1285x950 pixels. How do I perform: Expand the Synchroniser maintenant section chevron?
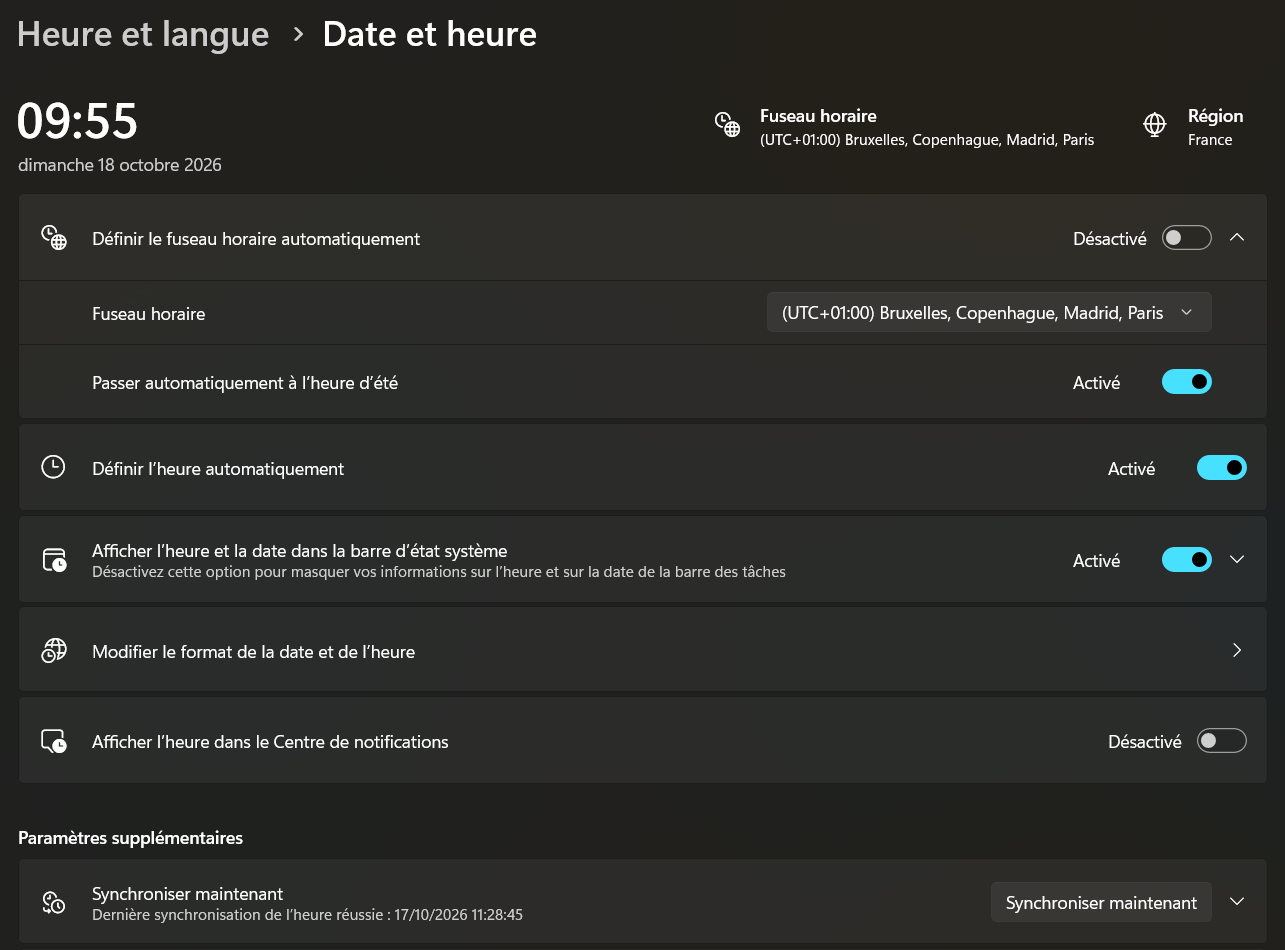1237,902
